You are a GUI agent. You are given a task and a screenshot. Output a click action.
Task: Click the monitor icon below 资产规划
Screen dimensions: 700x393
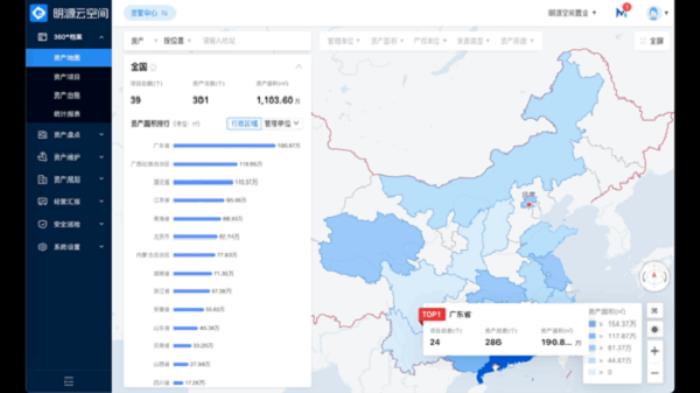[x=42, y=201]
